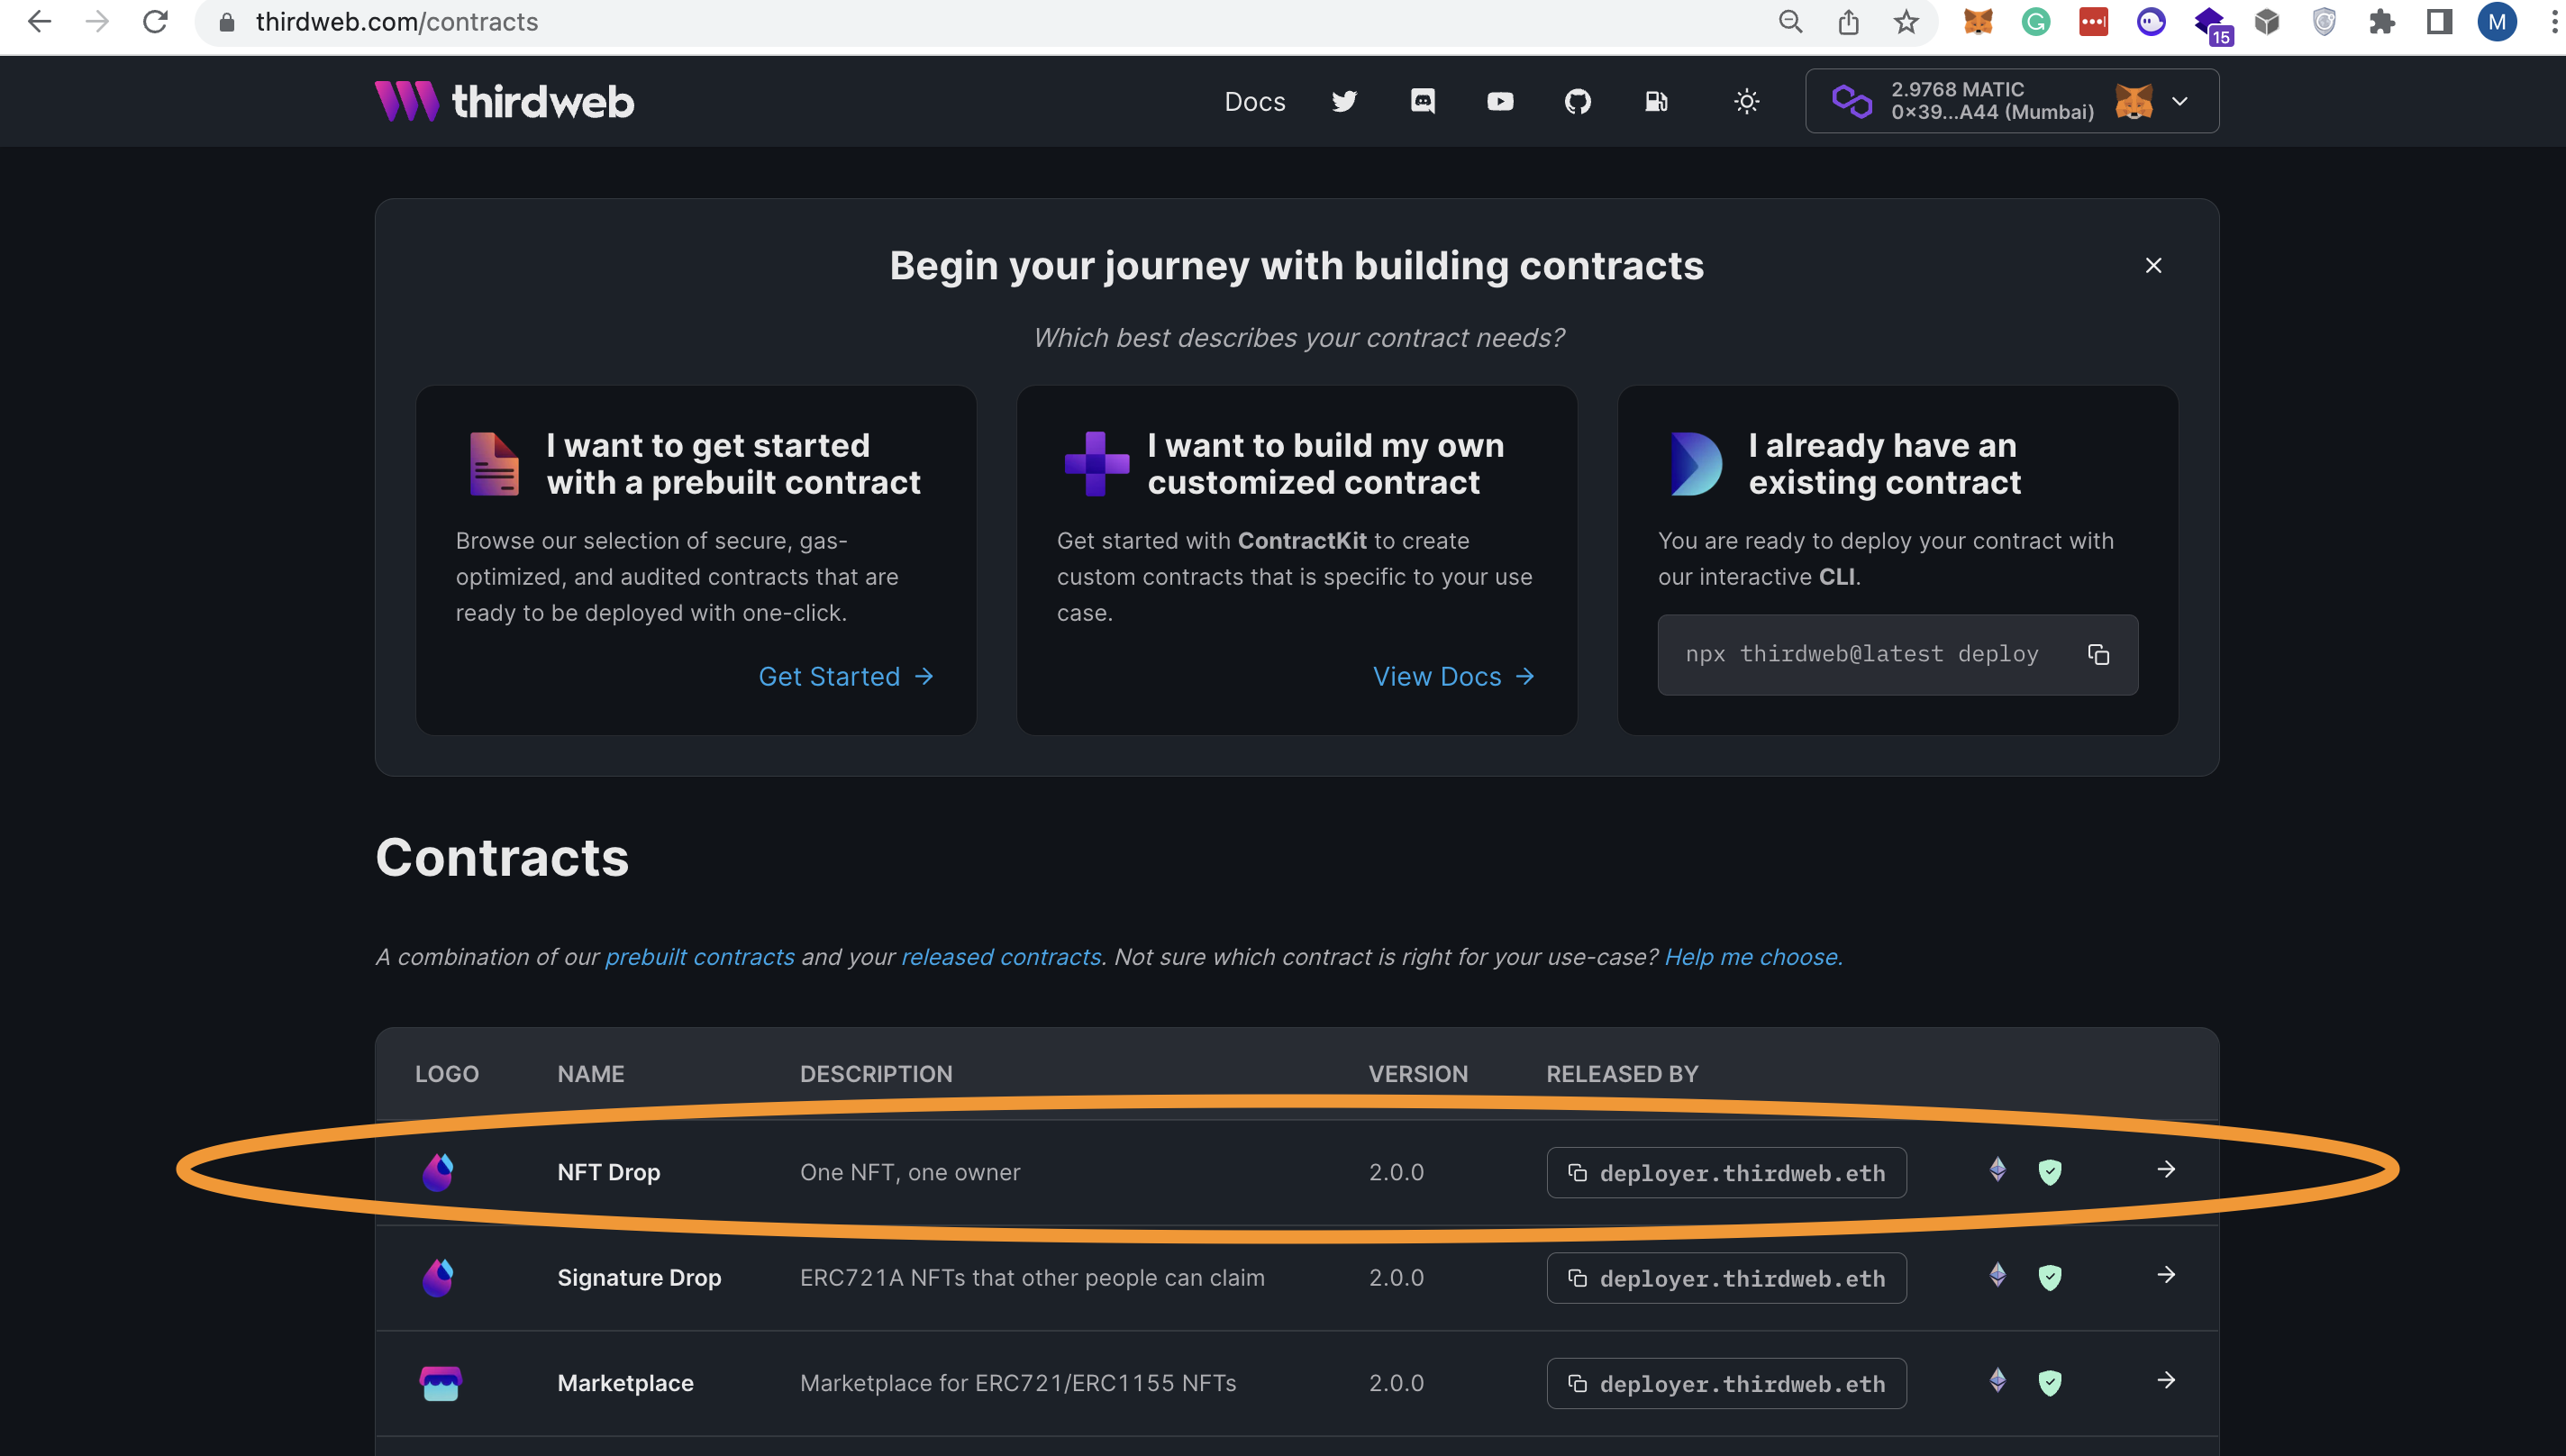This screenshot has width=2566, height=1456.
Task: Click the Help me choose link
Action: click(1753, 956)
